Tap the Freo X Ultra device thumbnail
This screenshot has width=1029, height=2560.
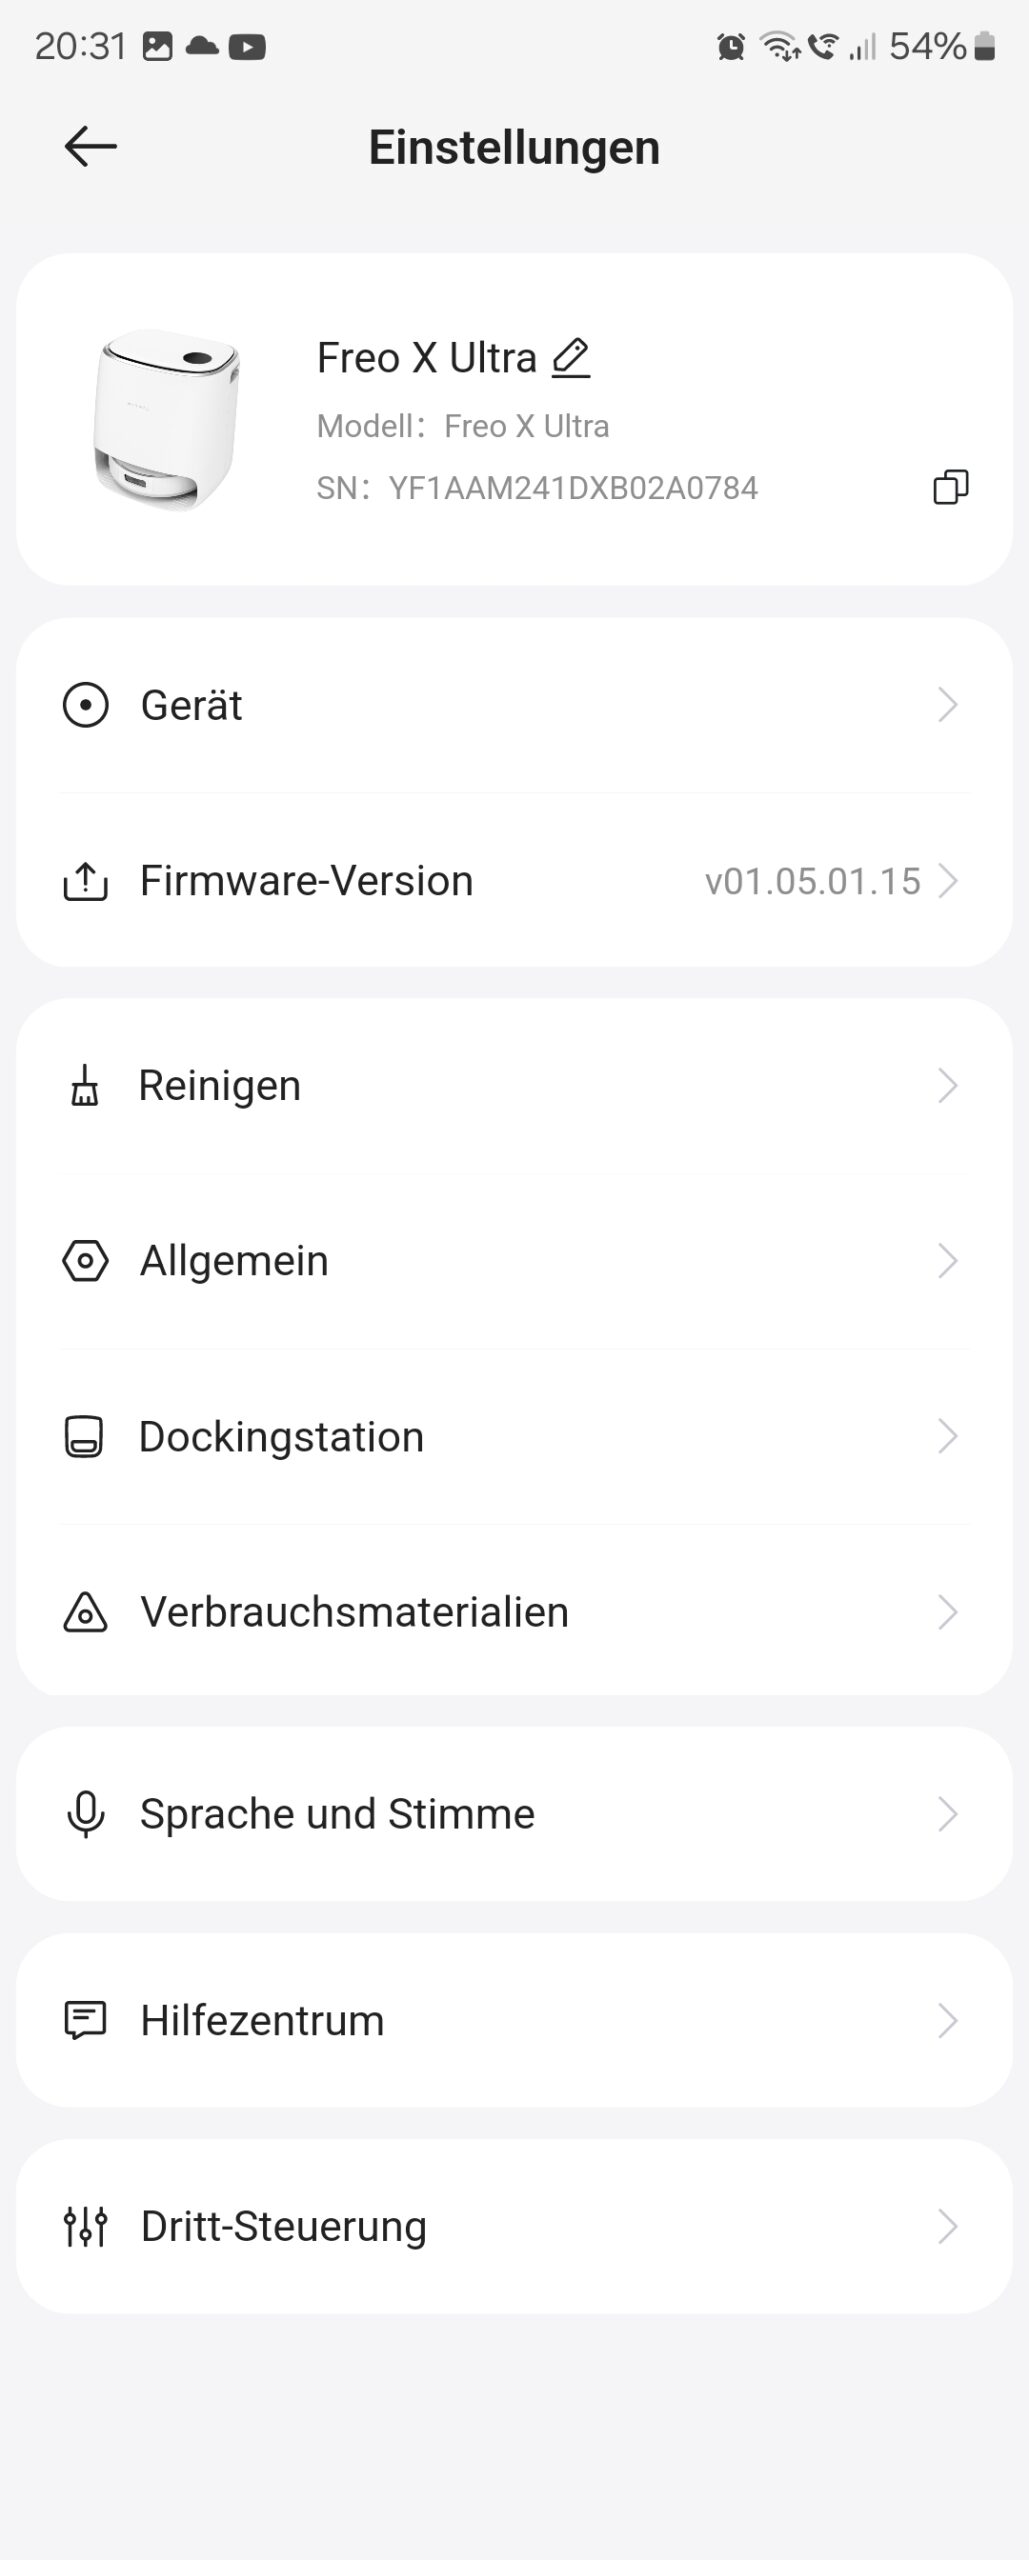[167, 420]
